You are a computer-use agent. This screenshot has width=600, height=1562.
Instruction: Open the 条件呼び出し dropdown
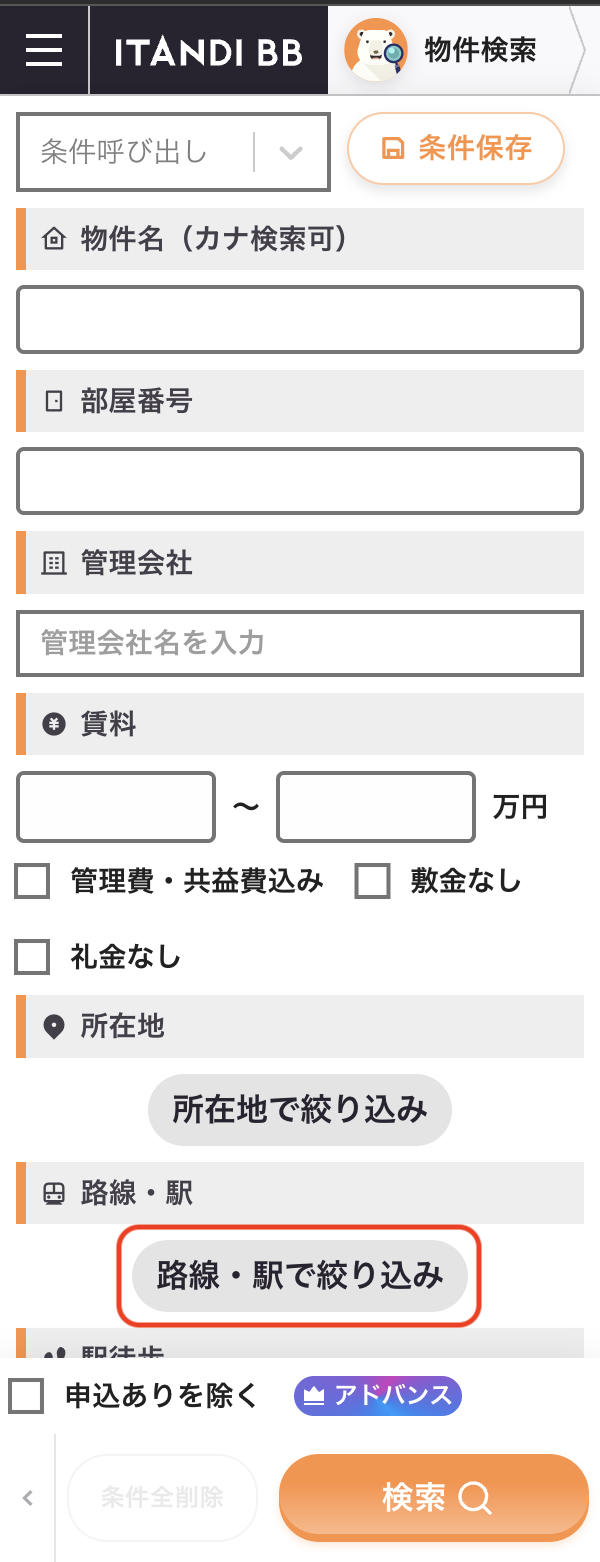(x=173, y=152)
